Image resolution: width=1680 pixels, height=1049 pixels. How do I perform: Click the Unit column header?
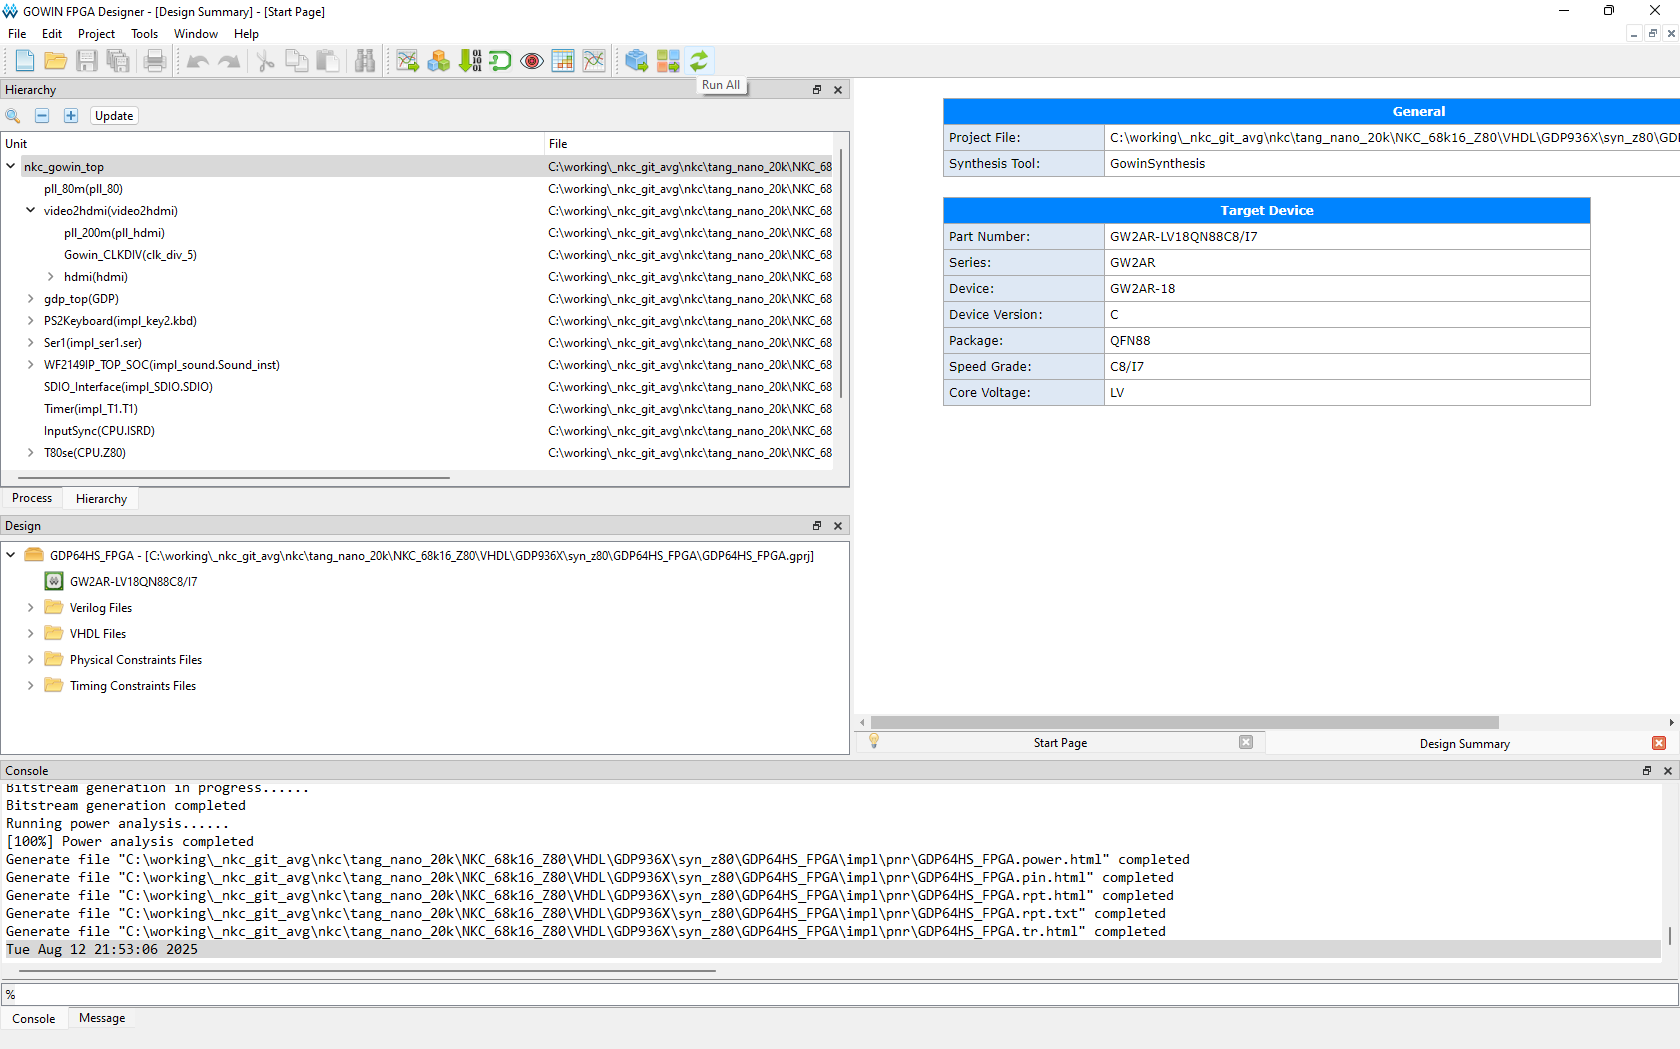[272, 144]
